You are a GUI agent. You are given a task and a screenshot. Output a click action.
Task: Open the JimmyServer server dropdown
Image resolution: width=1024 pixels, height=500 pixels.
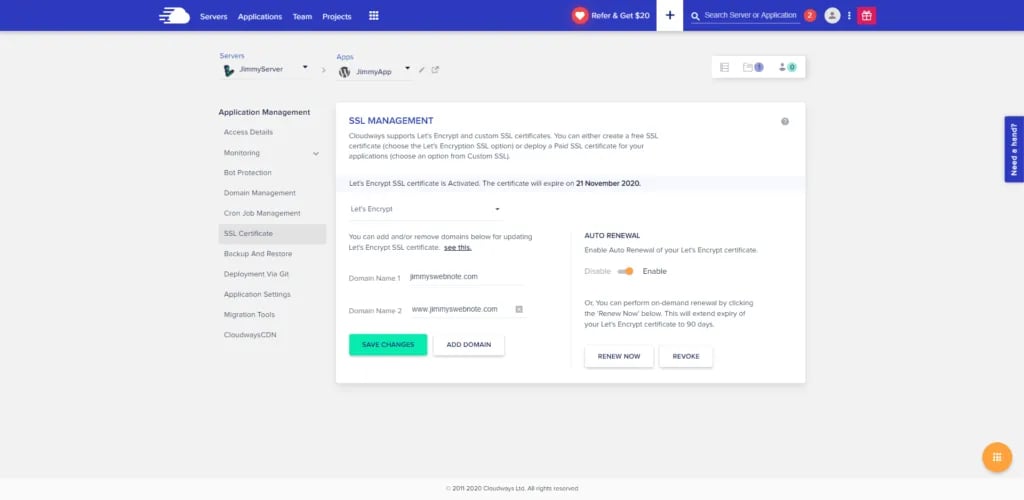305,67
